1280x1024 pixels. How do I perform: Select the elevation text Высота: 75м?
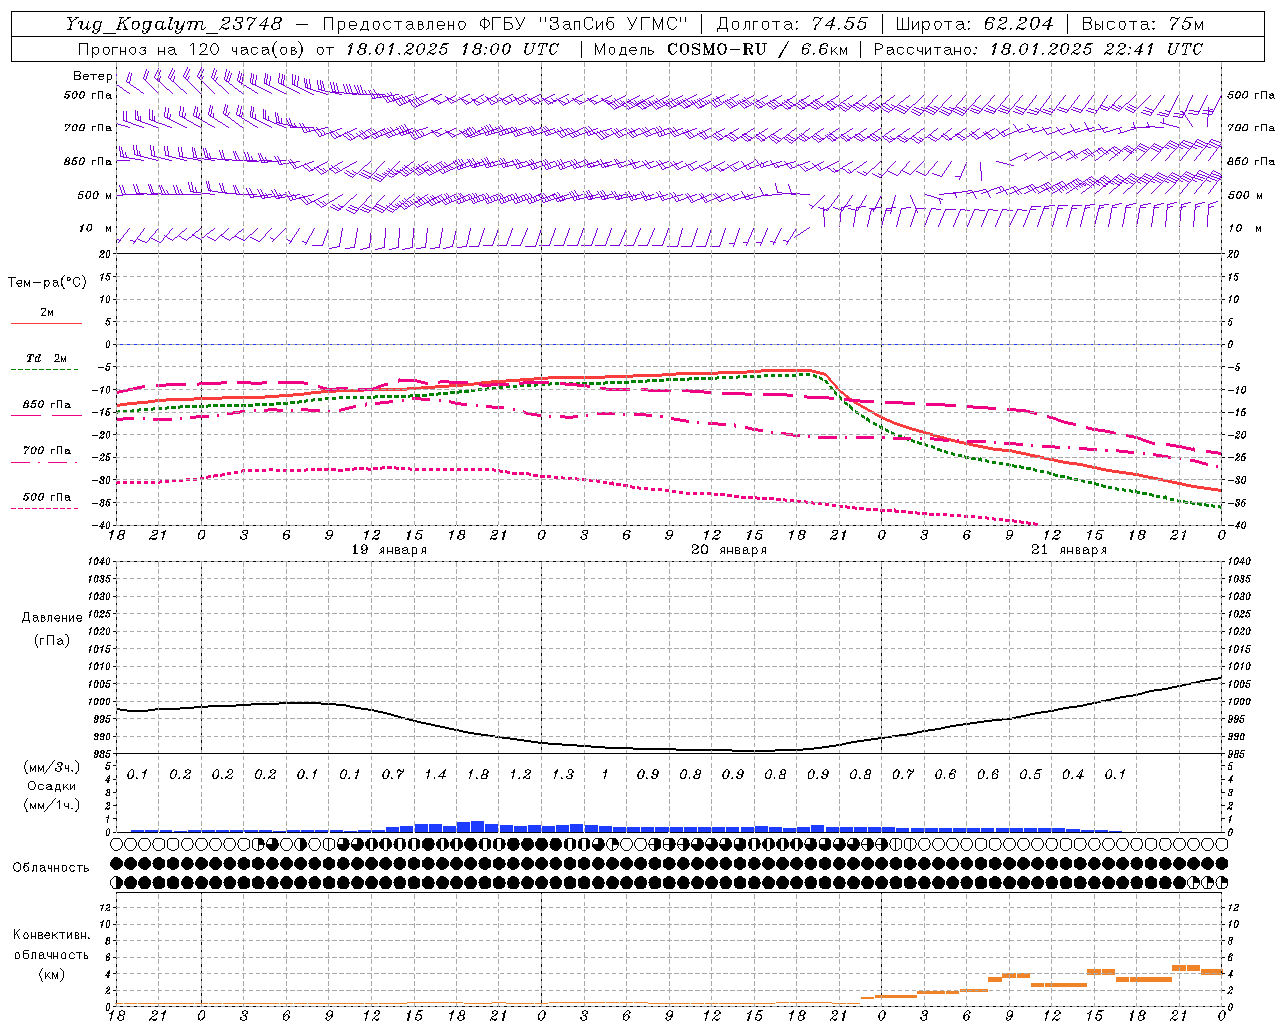coord(1142,24)
